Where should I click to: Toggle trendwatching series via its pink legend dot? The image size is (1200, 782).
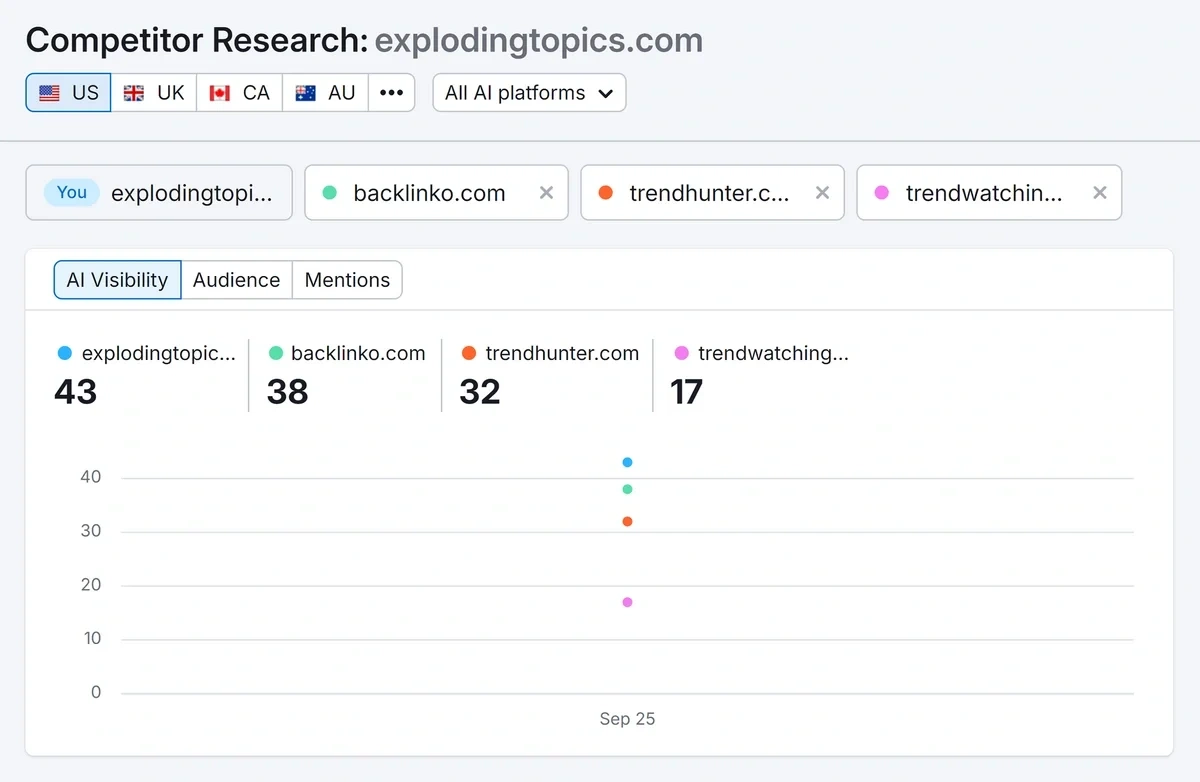click(681, 352)
